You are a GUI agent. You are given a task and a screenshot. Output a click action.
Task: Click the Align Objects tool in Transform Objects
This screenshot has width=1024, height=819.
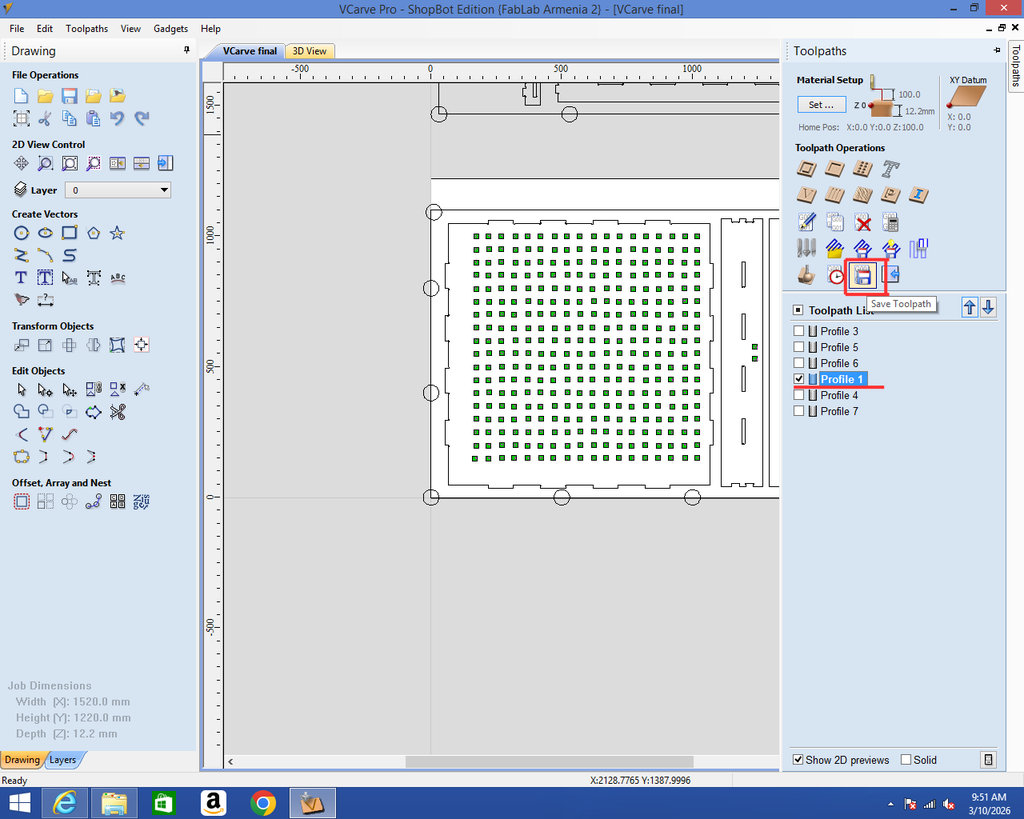coord(141,345)
